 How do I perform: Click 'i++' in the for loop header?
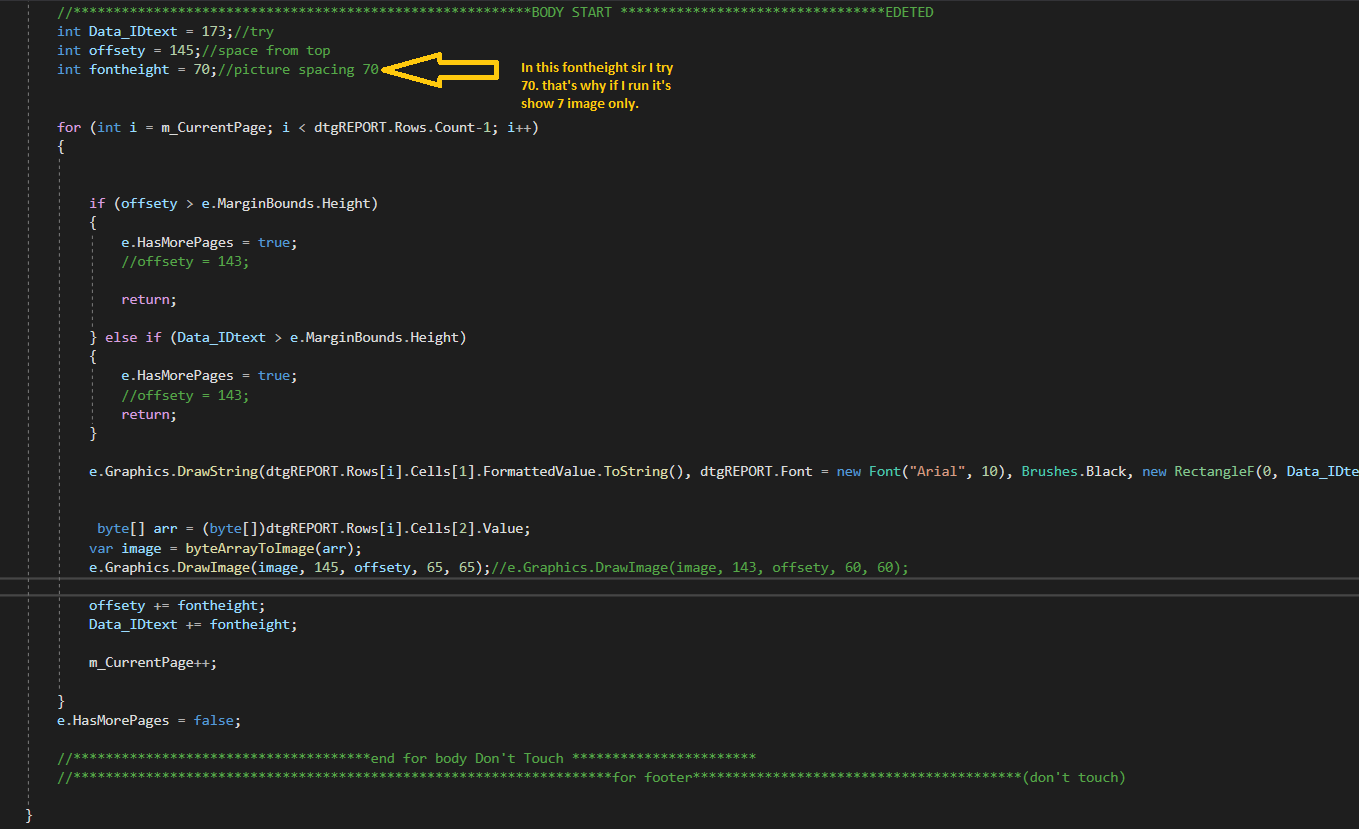[518, 127]
